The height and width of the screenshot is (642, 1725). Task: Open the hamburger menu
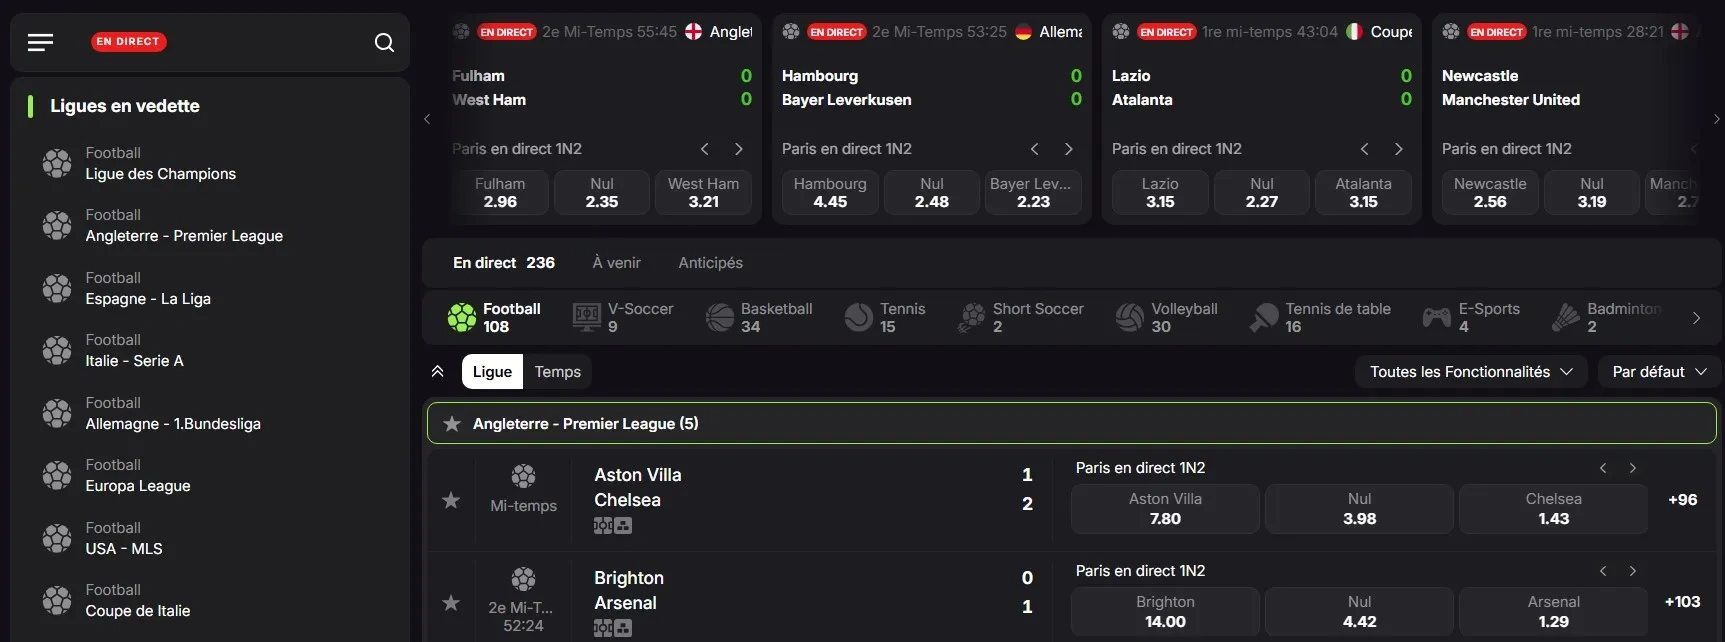tap(40, 42)
